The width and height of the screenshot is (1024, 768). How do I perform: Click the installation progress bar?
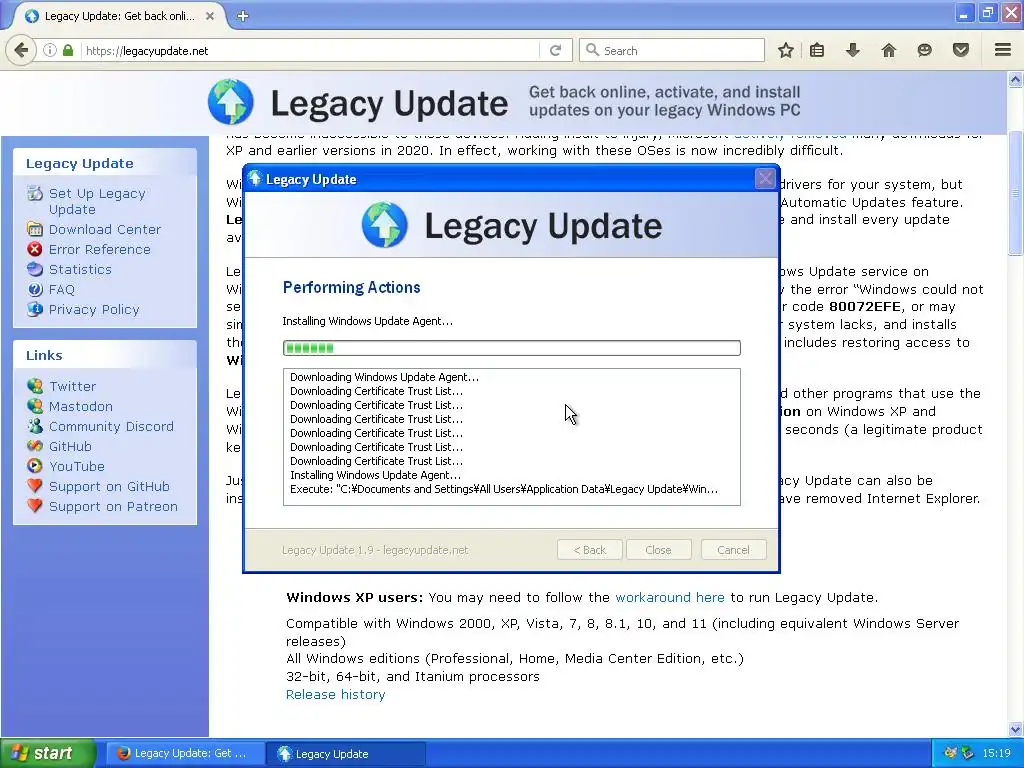click(x=511, y=347)
